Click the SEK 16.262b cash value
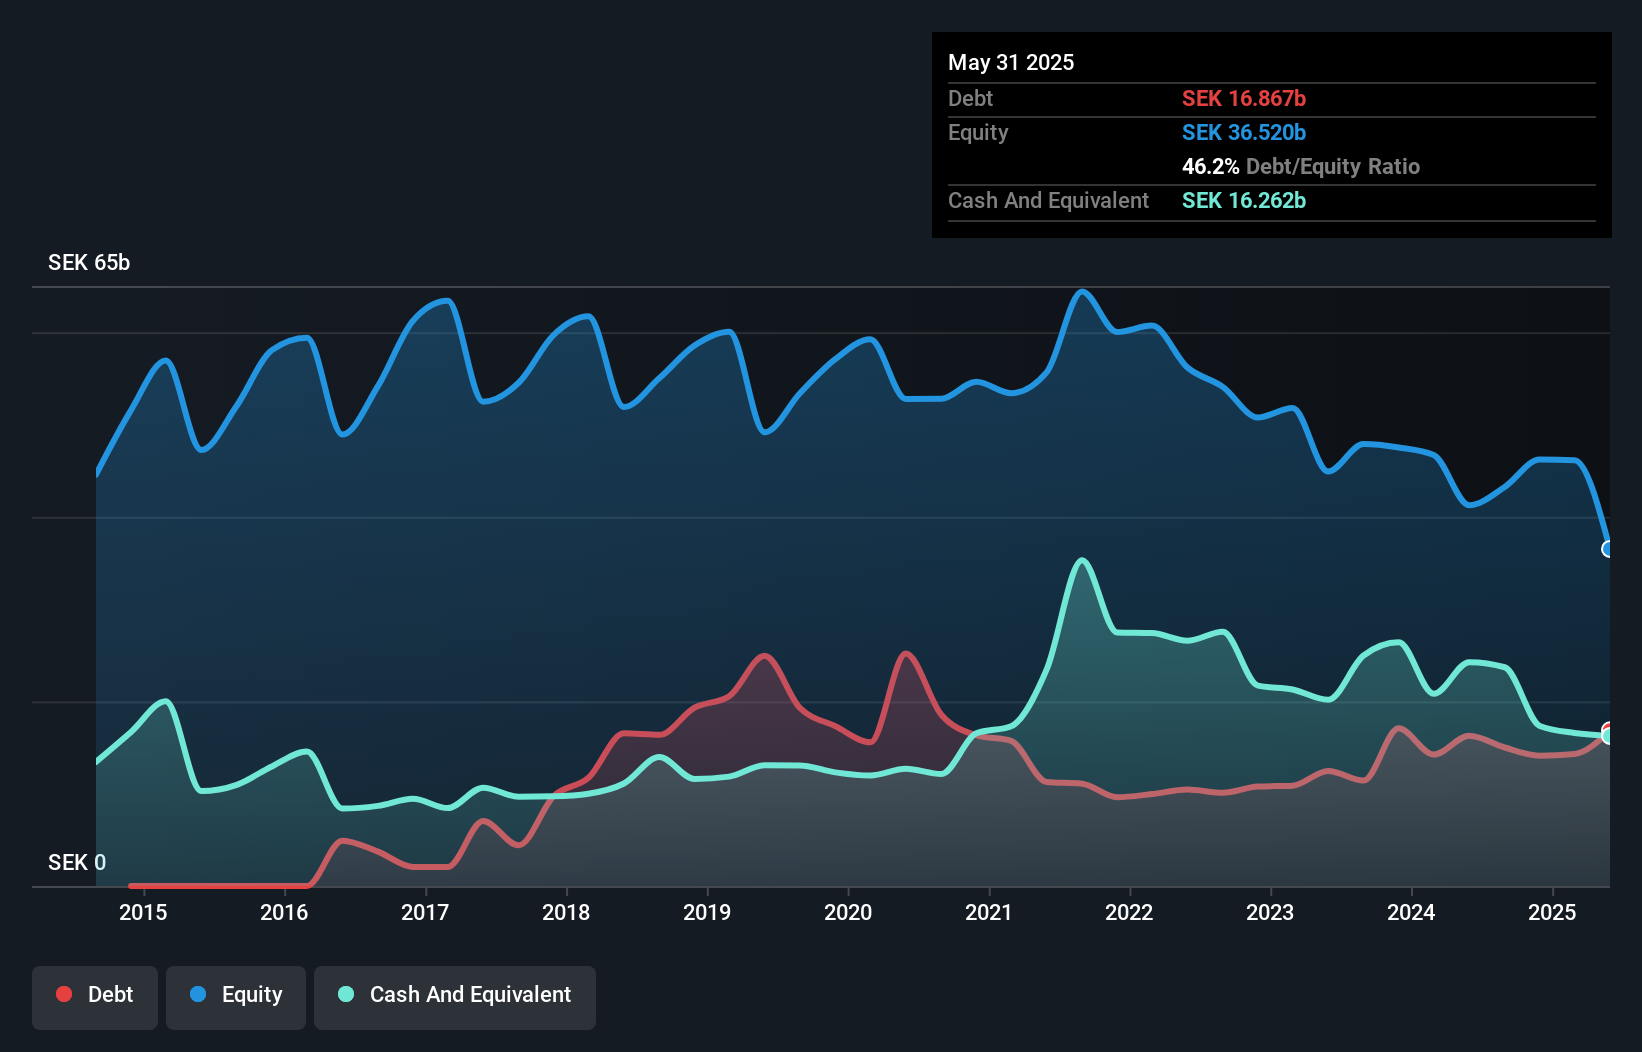1642x1052 pixels. click(x=1243, y=200)
